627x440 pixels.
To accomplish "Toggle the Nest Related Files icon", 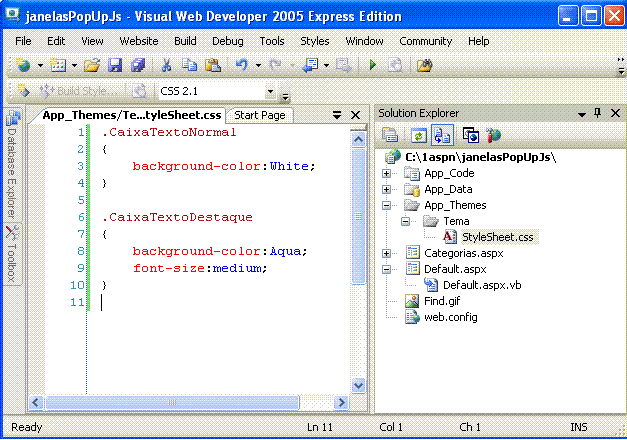I will pyautogui.click(x=442, y=135).
